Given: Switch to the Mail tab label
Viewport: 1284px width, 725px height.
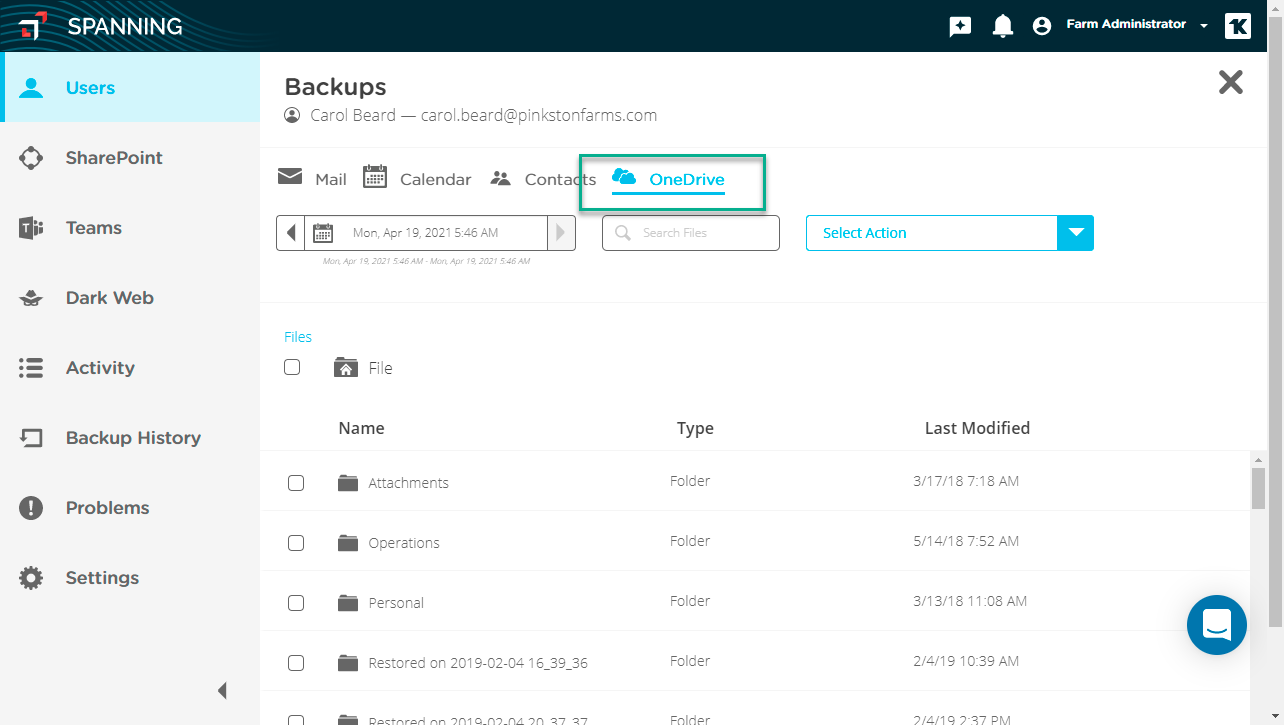Looking at the screenshot, I should click(x=331, y=179).
